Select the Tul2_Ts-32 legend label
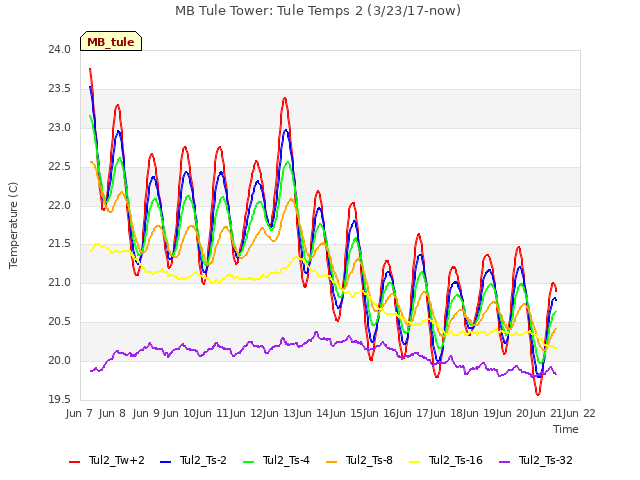This screenshot has width=640, height=480. [x=546, y=460]
